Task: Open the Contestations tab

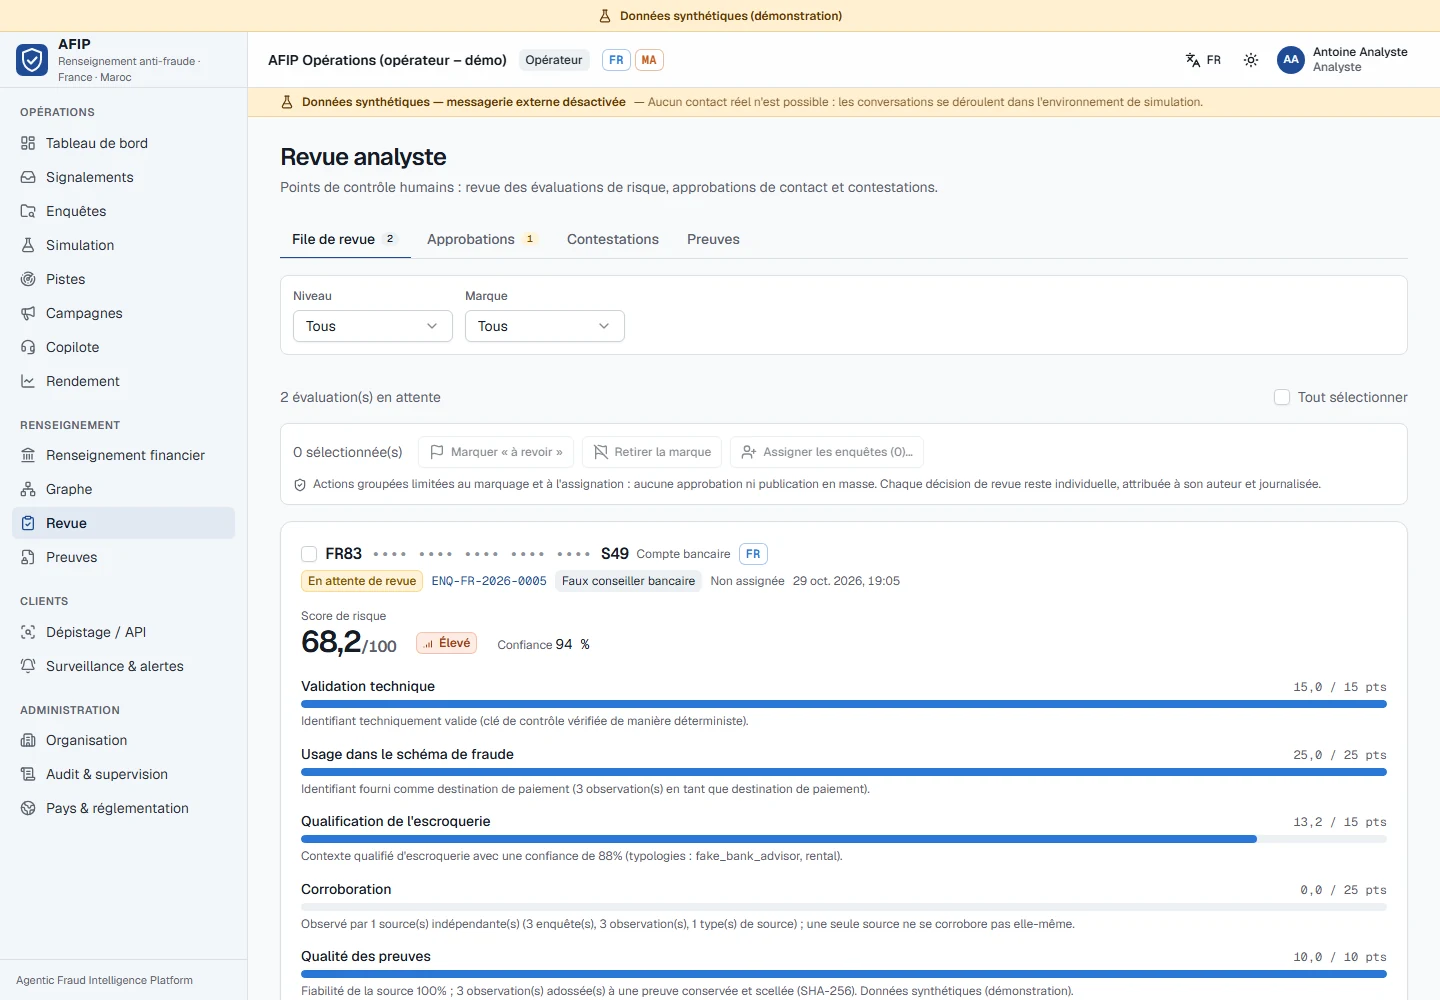Action: [613, 239]
